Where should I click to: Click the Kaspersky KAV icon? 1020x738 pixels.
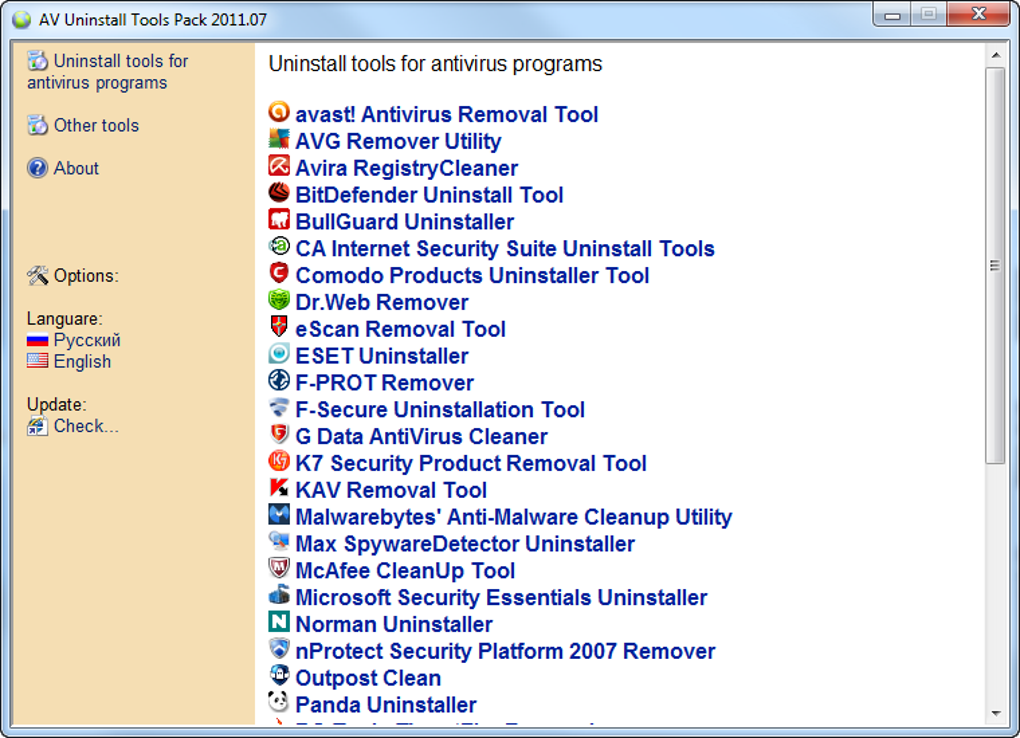pos(279,487)
